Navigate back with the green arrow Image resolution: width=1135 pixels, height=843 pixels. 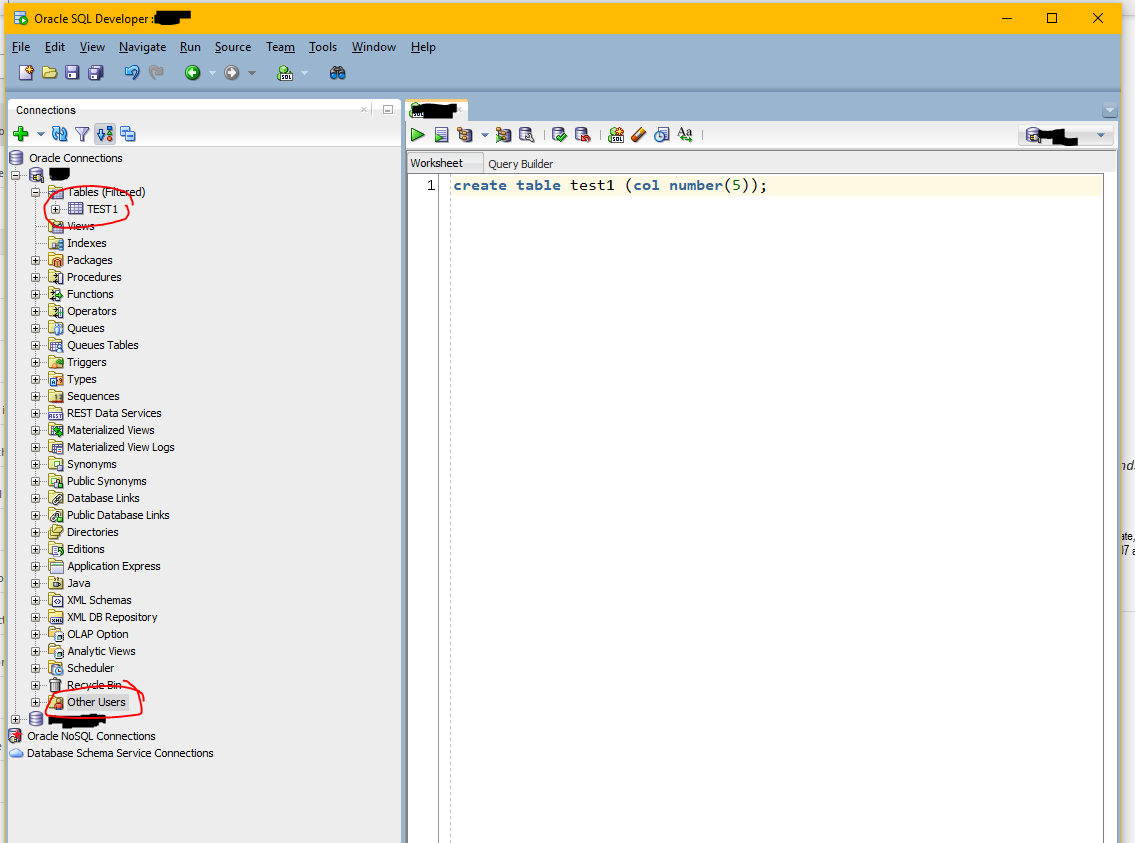coord(193,72)
